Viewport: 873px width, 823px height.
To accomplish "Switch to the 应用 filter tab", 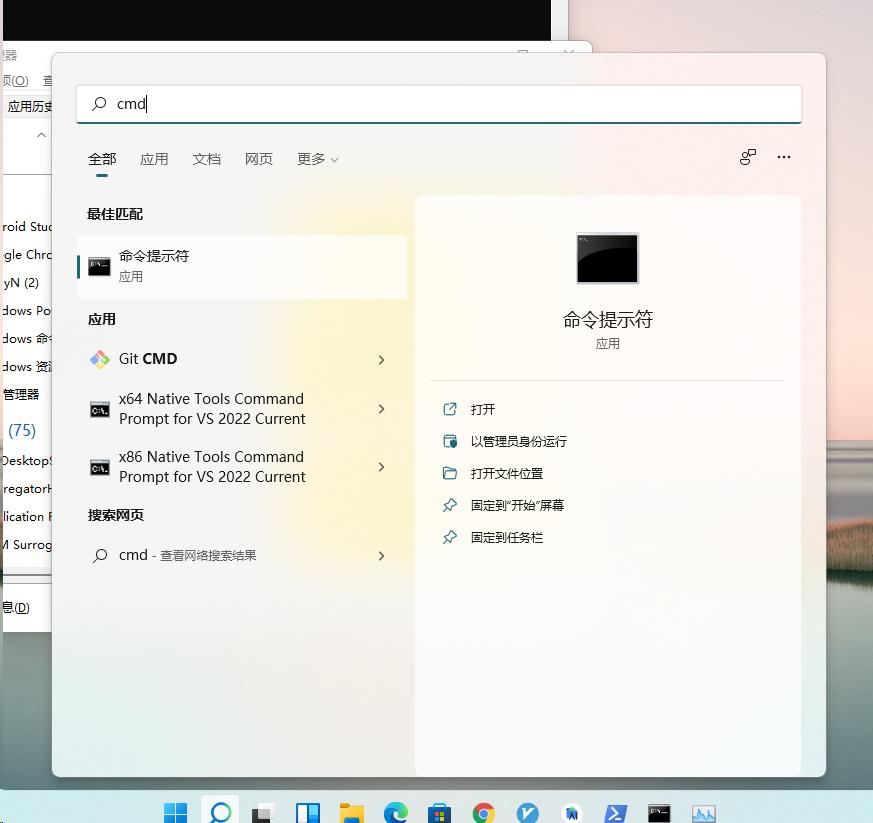I will (x=154, y=158).
